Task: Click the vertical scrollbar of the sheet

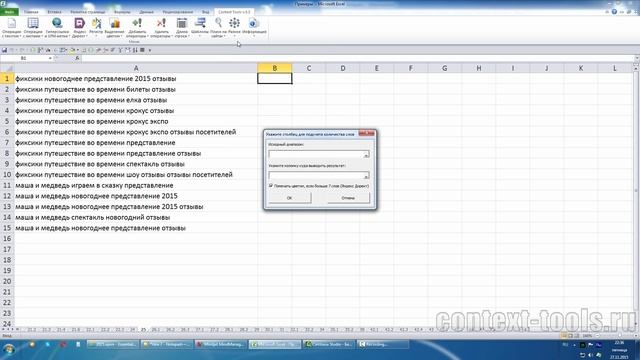Action: (x=636, y=196)
